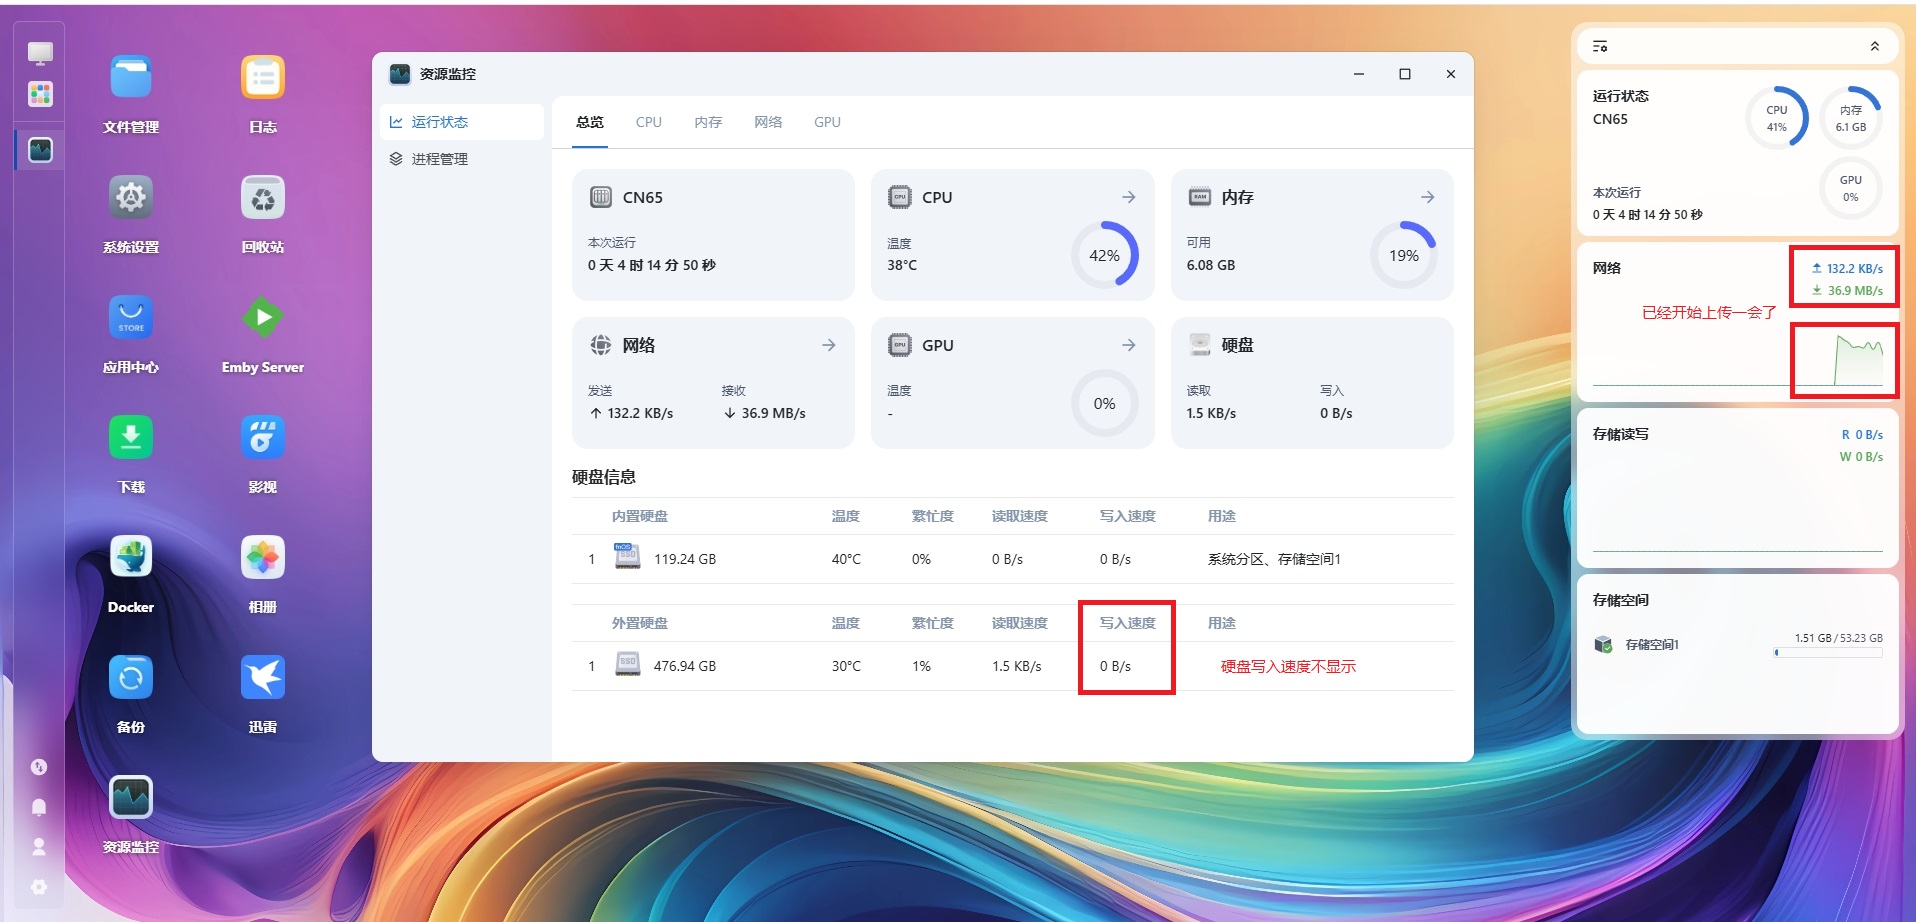Screen dimensions: 1916x922
Task: Click the task status icon above the bell
Action: pos(39,767)
